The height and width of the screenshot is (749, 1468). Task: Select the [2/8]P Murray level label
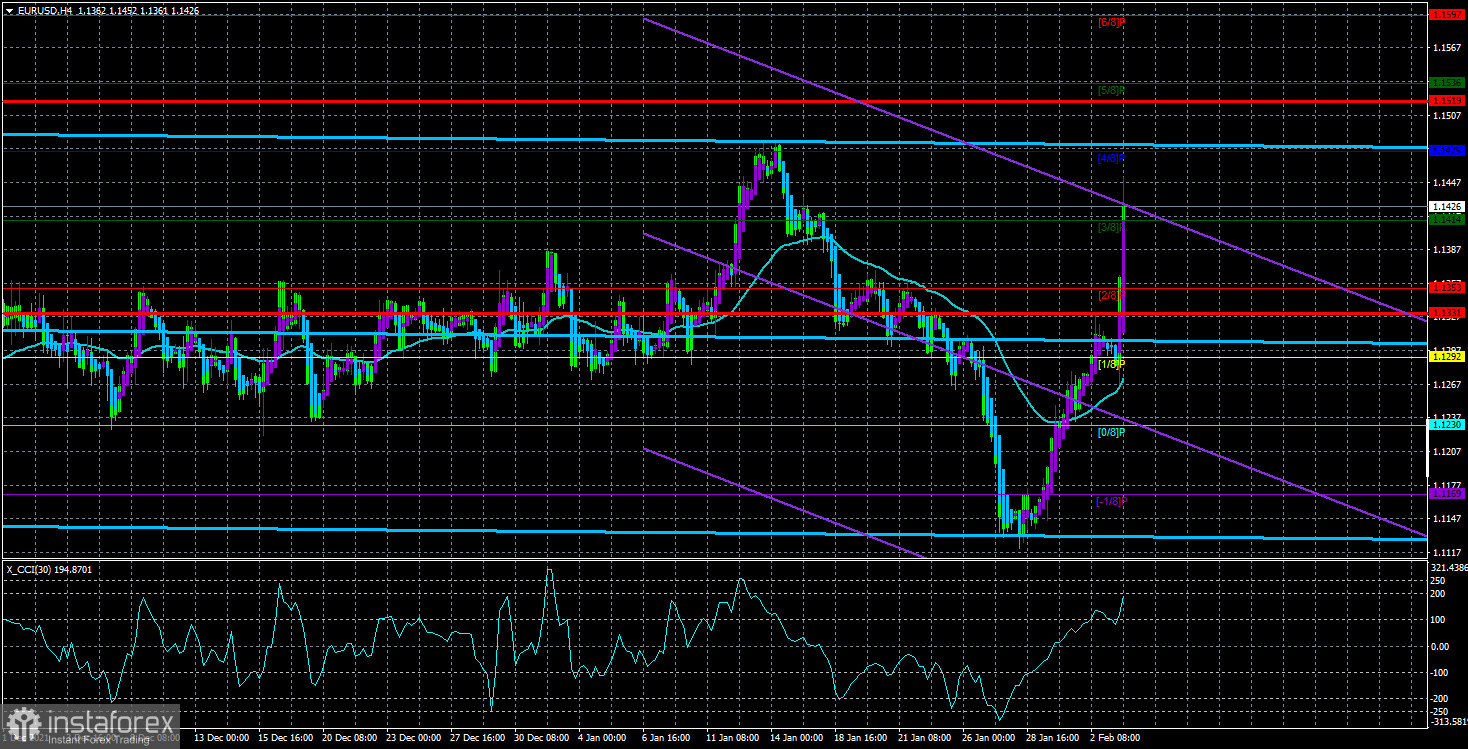(1112, 296)
